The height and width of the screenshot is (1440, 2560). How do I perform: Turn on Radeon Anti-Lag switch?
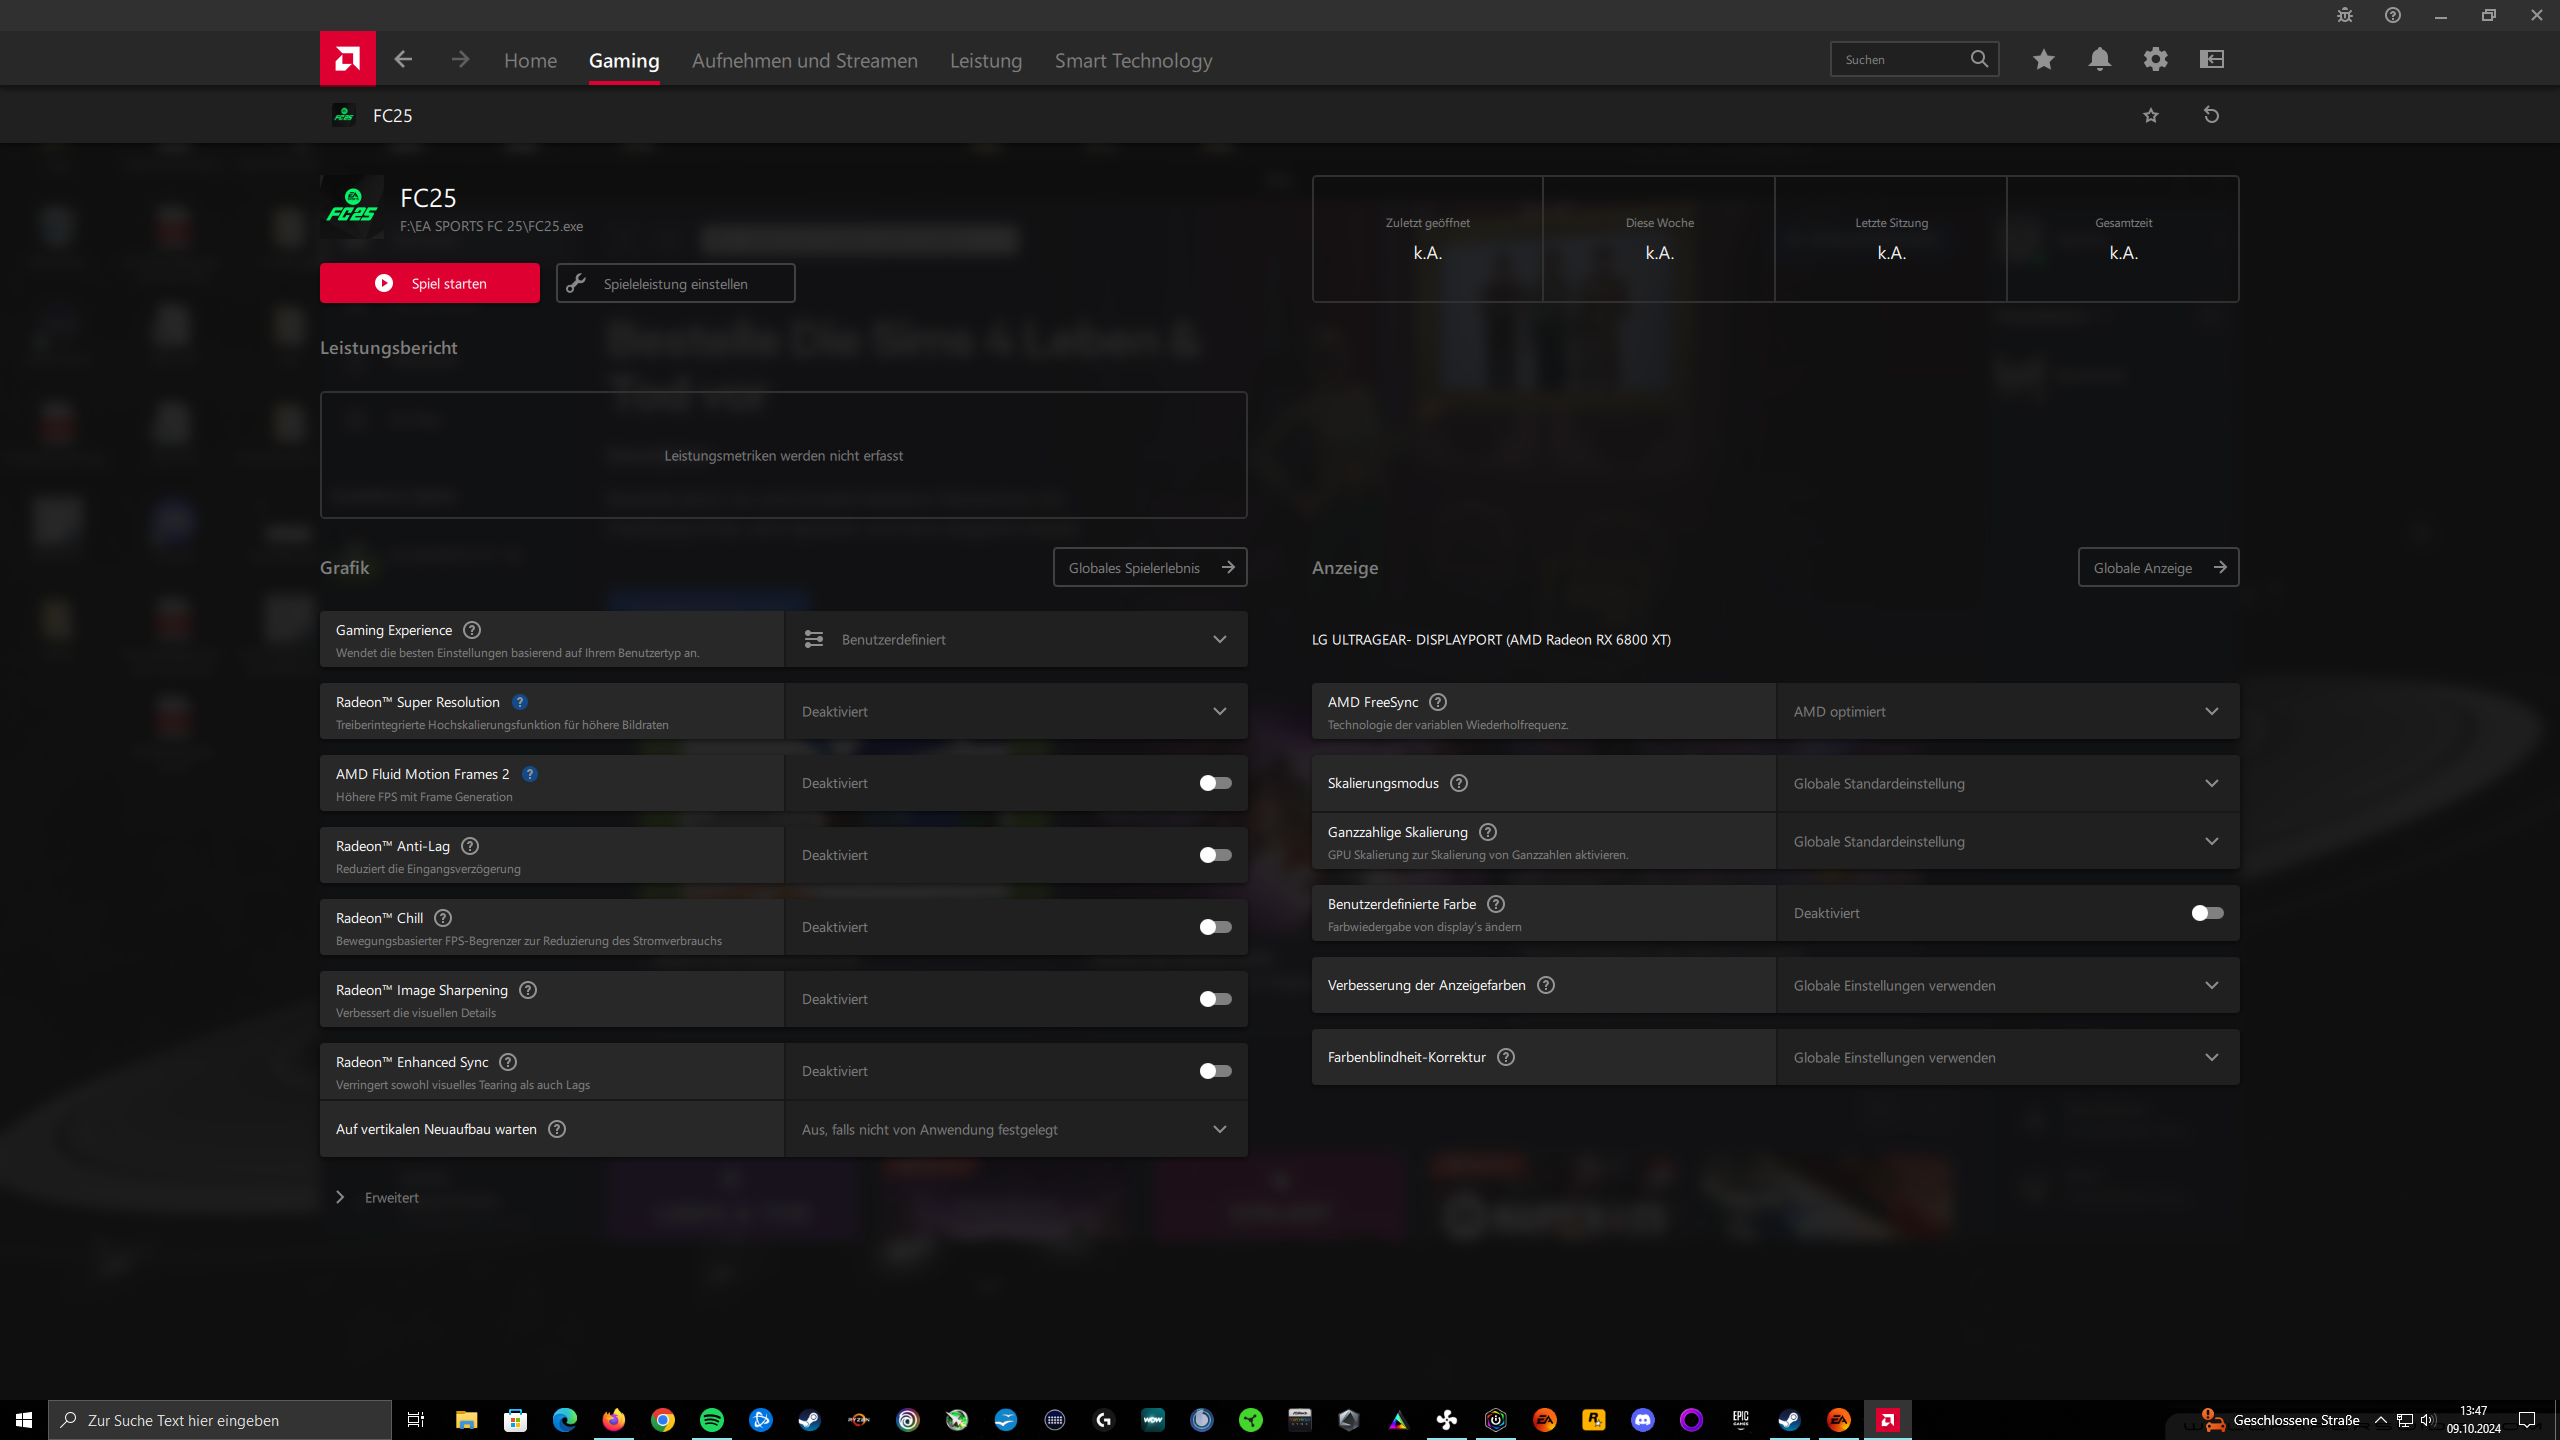pyautogui.click(x=1216, y=855)
